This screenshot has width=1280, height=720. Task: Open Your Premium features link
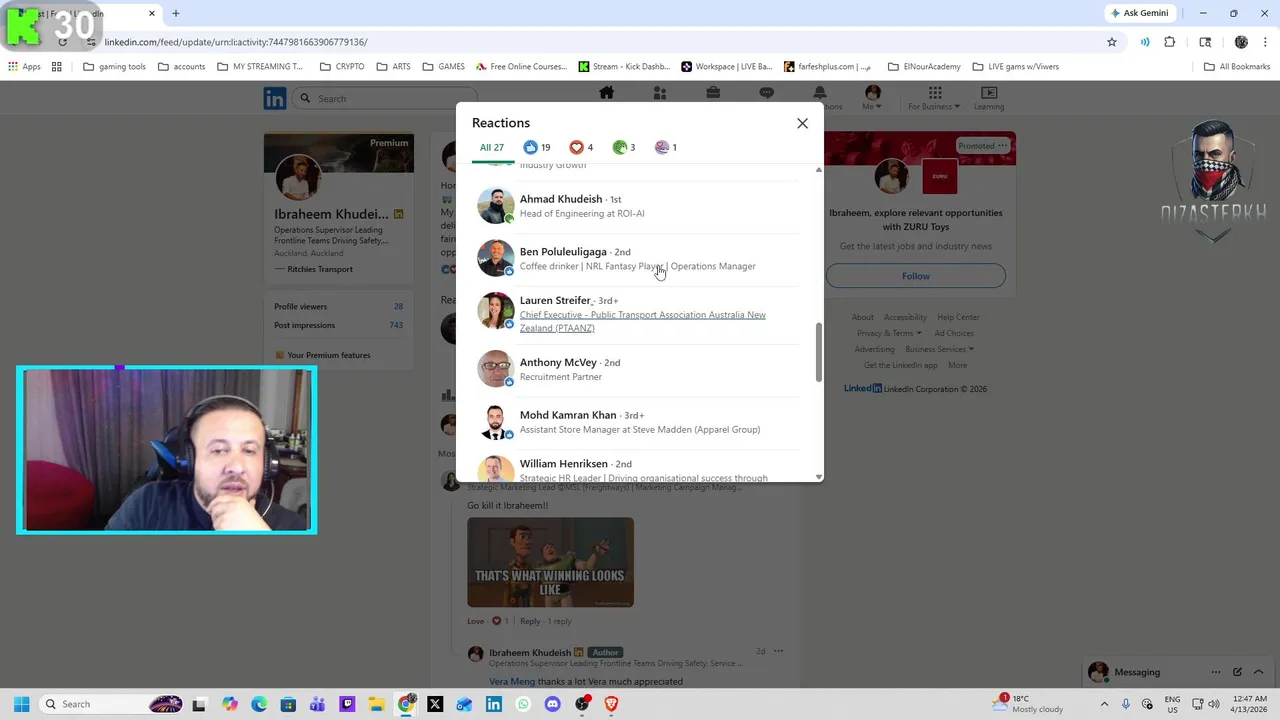pos(322,355)
